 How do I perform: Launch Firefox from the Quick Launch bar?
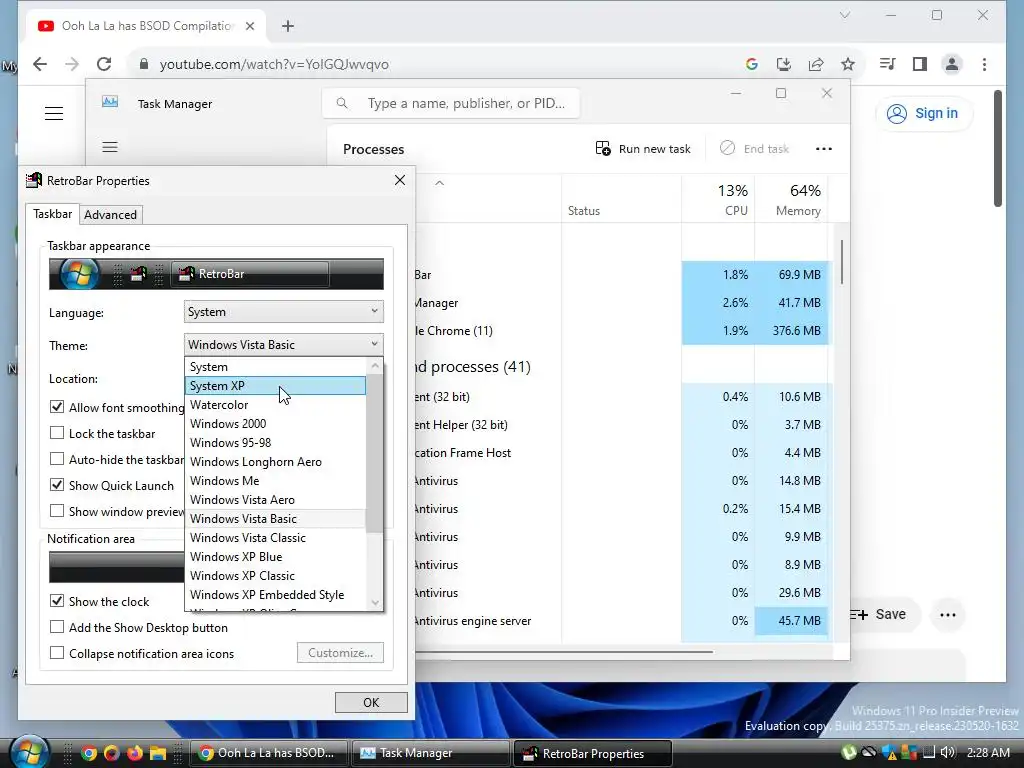(135, 753)
